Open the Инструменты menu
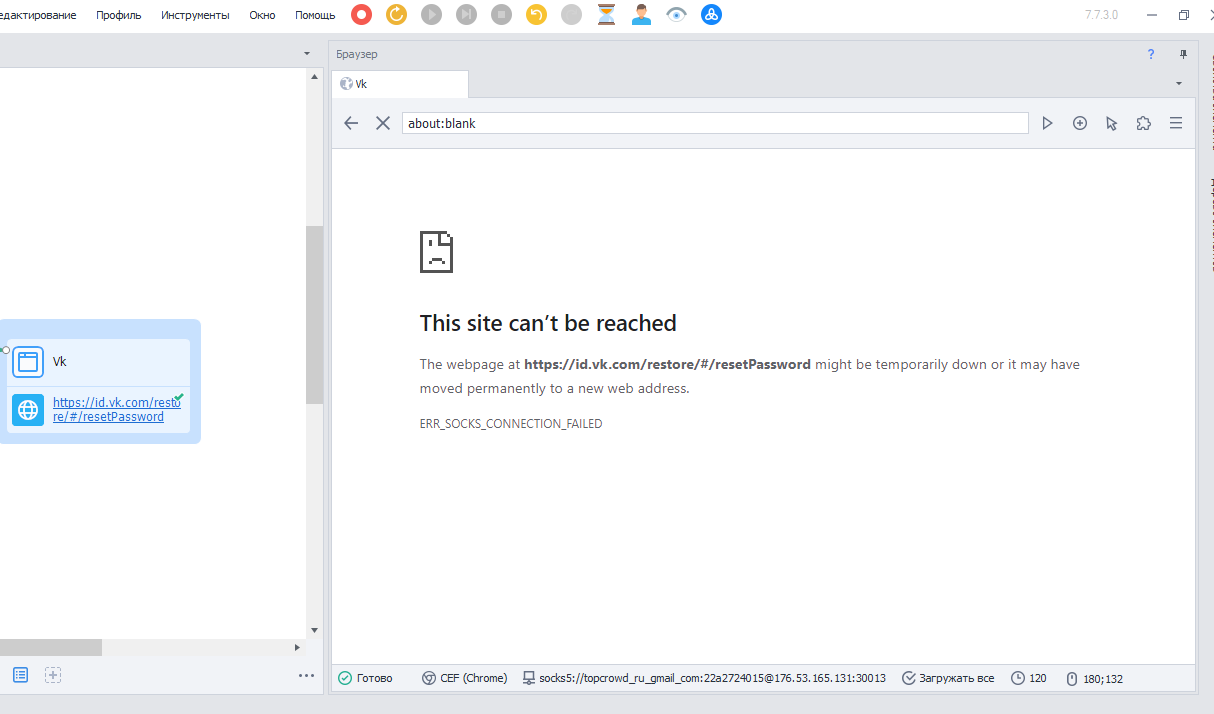This screenshot has width=1214, height=714. click(195, 15)
